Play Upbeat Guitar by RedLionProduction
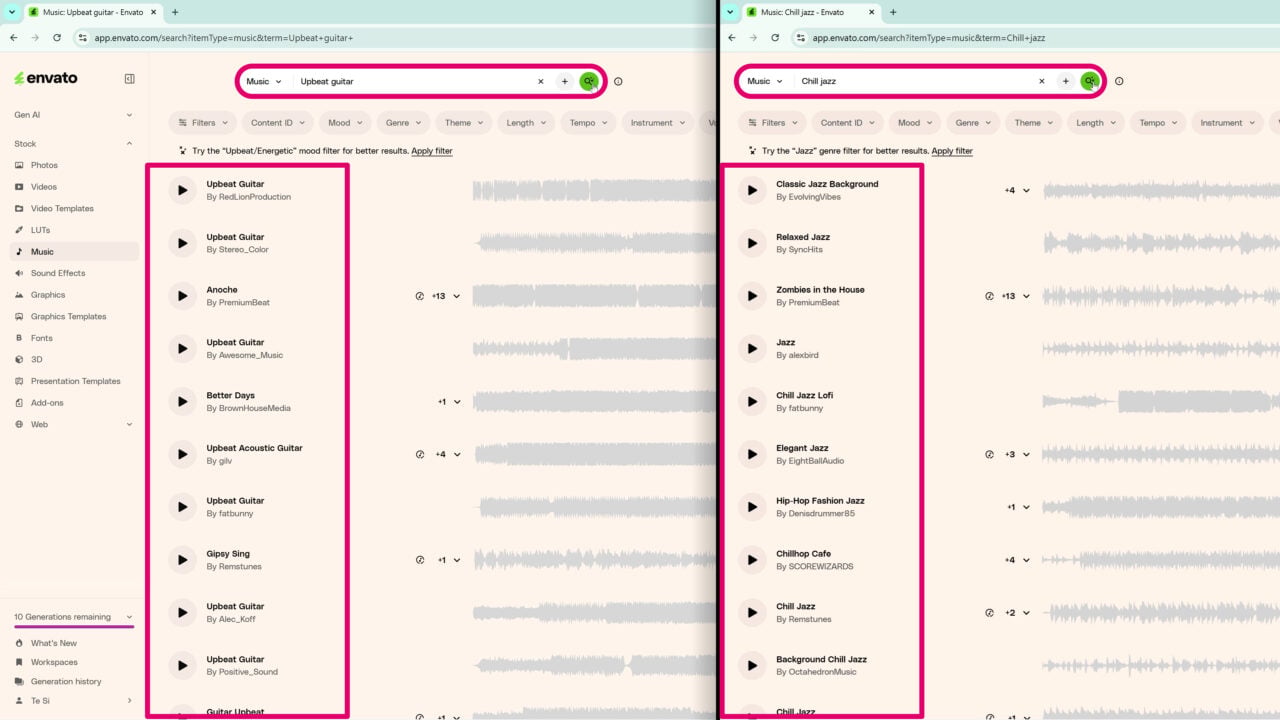This screenshot has width=1280, height=720. (x=182, y=190)
